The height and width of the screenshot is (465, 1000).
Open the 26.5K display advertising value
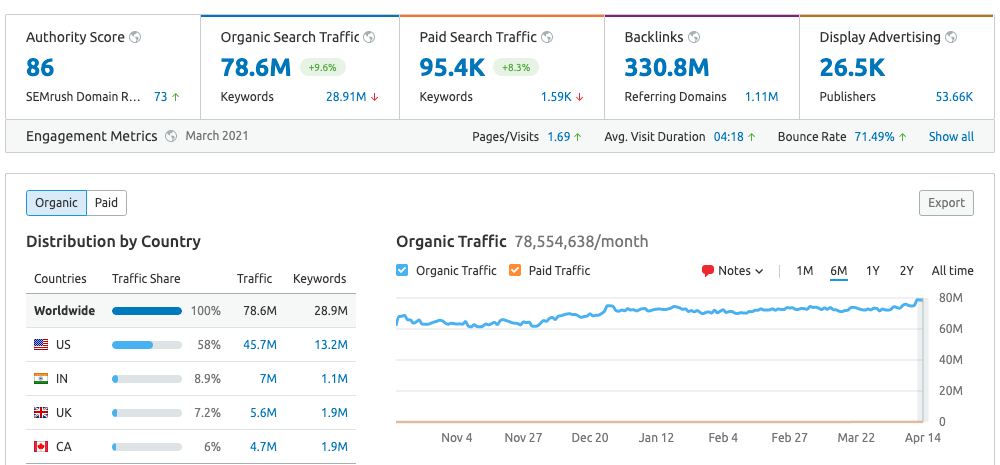pos(852,68)
